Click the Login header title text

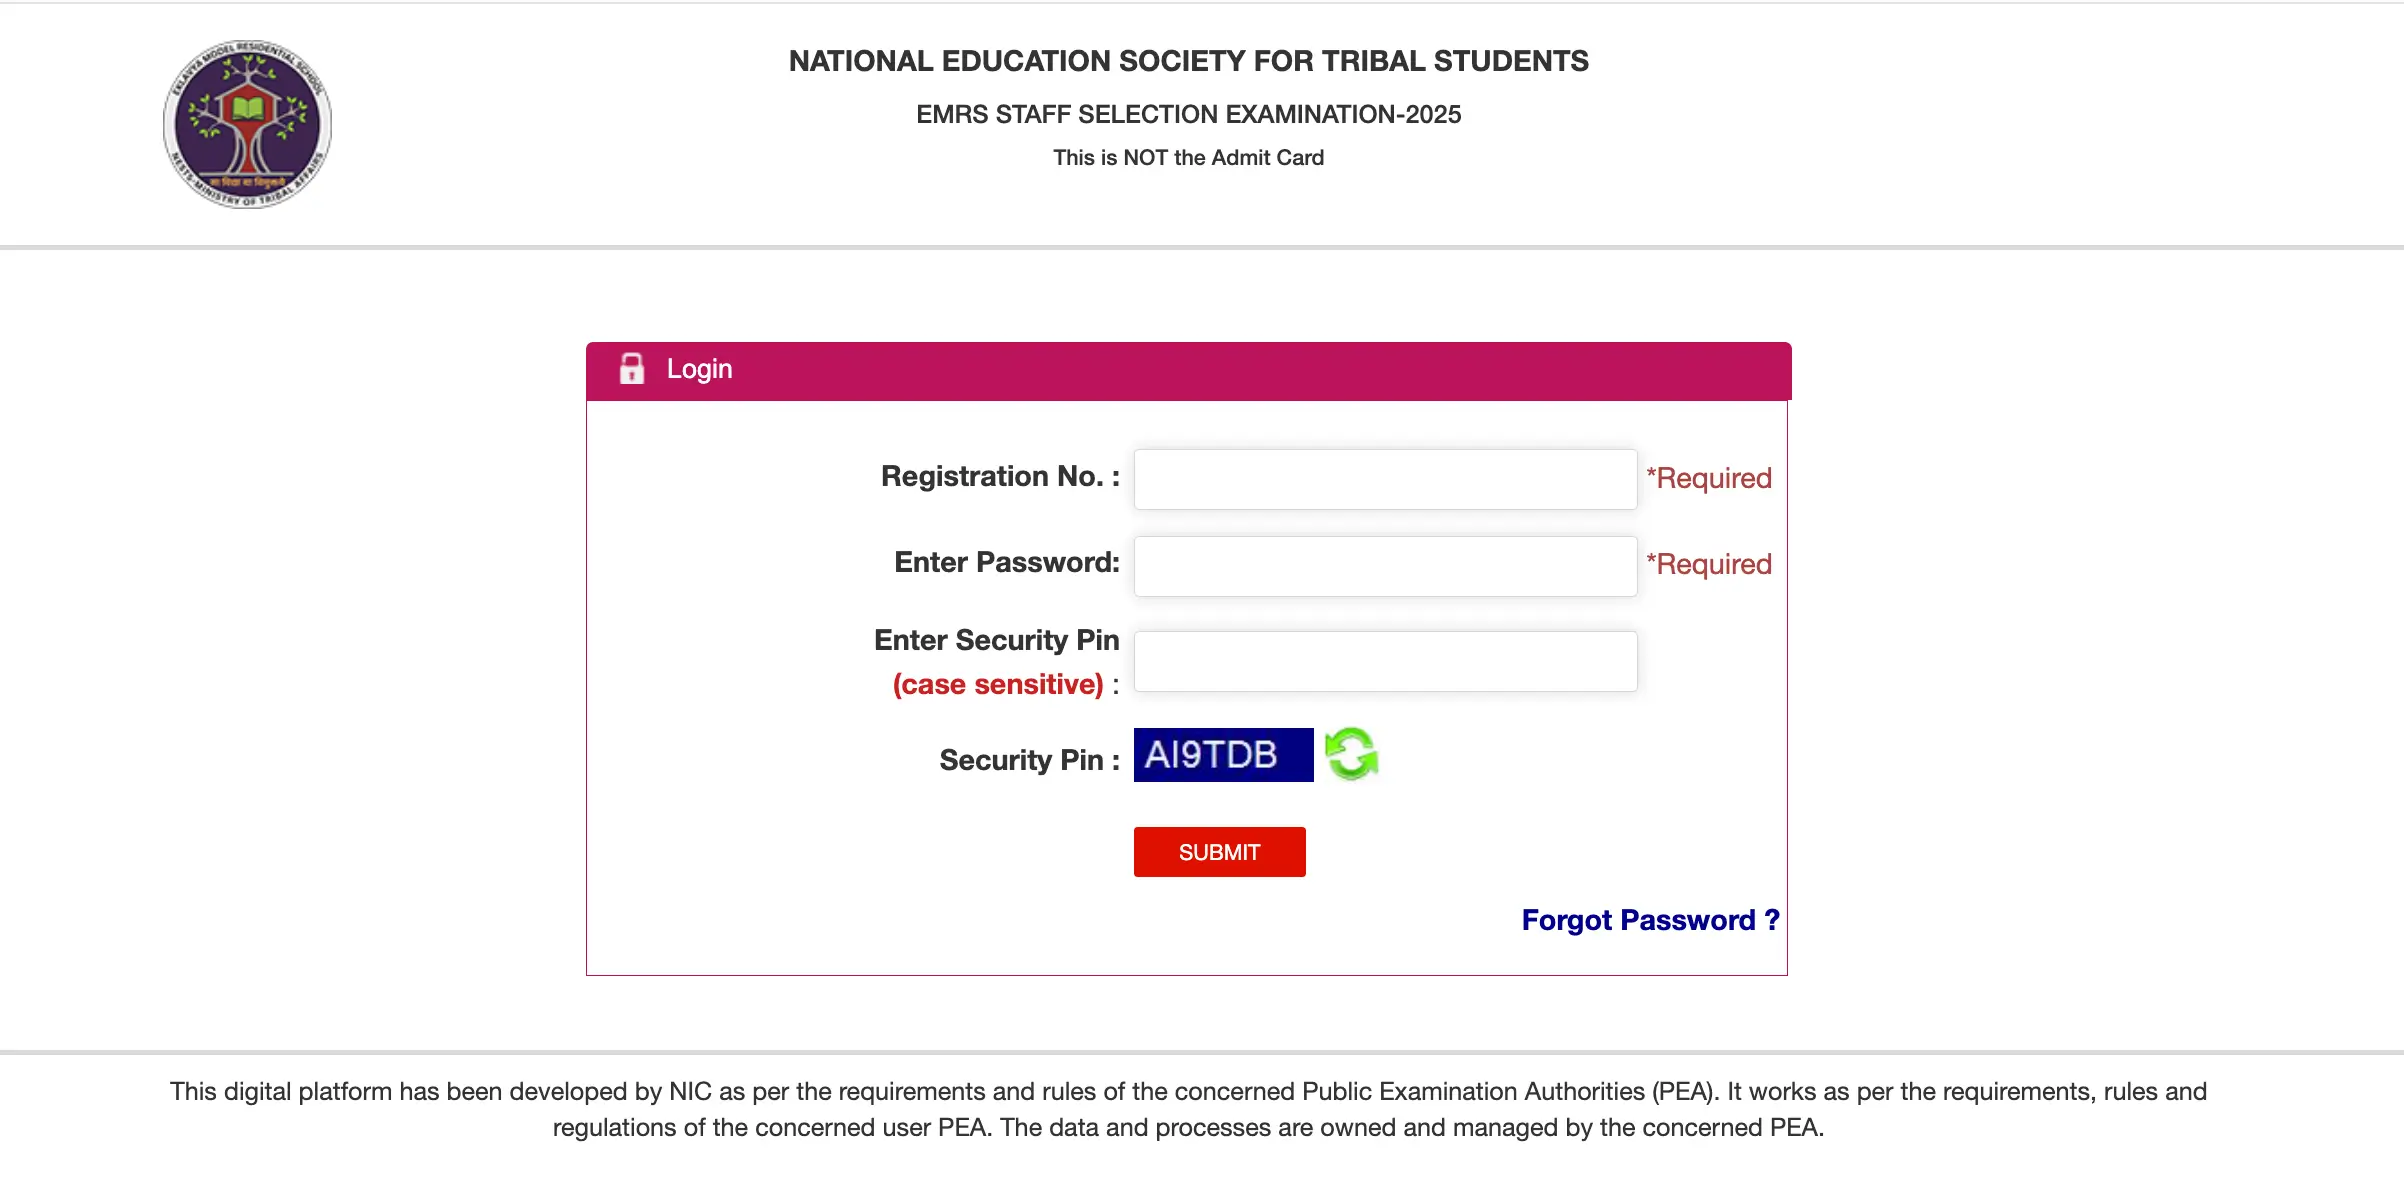[x=699, y=369]
